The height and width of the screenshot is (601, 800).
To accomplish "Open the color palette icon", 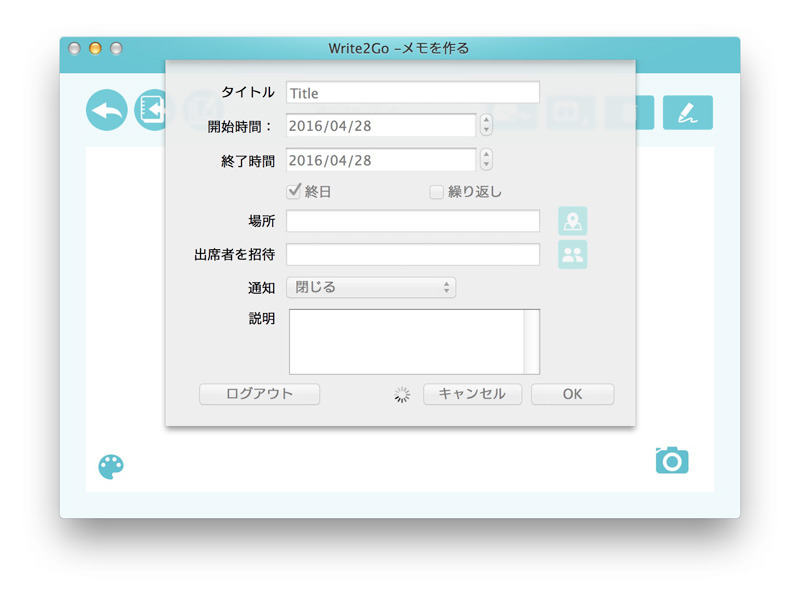I will 111,466.
